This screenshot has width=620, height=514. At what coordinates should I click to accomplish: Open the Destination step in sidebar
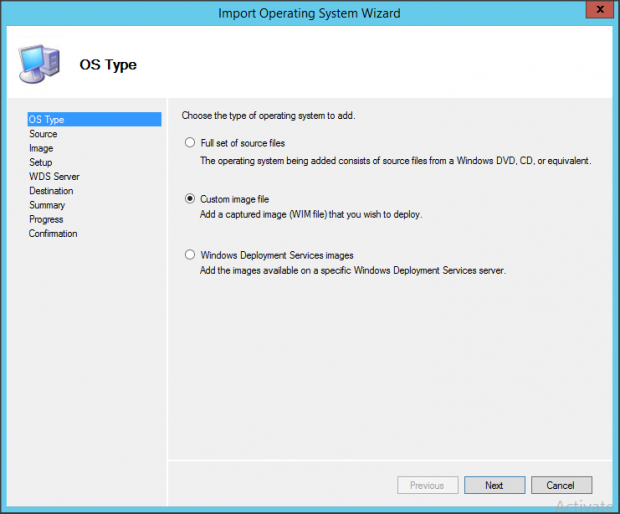click(51, 191)
